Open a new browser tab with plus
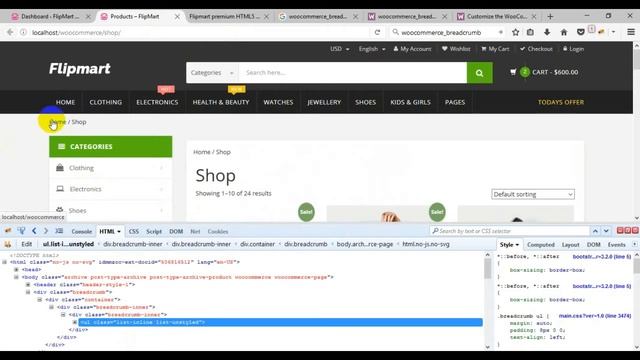Viewport: 640px width, 360px height. coord(550,16)
